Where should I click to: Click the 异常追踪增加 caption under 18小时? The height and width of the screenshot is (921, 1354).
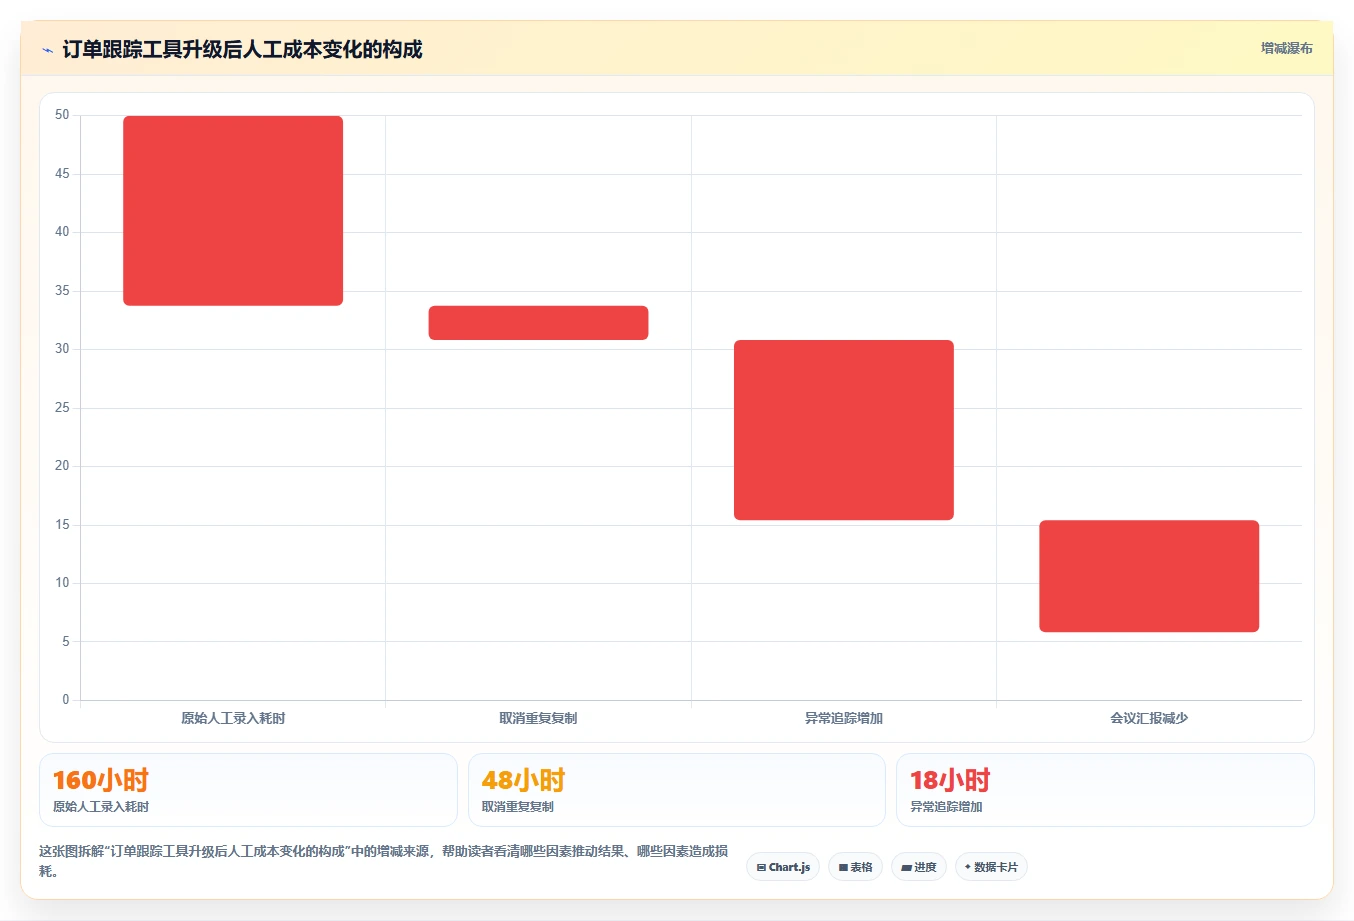coord(946,807)
